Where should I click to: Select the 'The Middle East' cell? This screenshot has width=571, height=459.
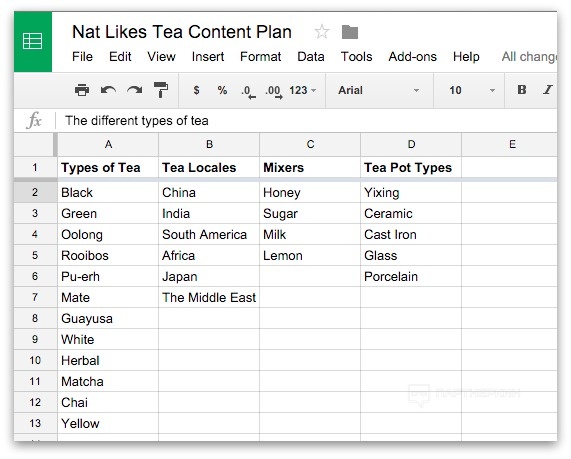click(209, 297)
